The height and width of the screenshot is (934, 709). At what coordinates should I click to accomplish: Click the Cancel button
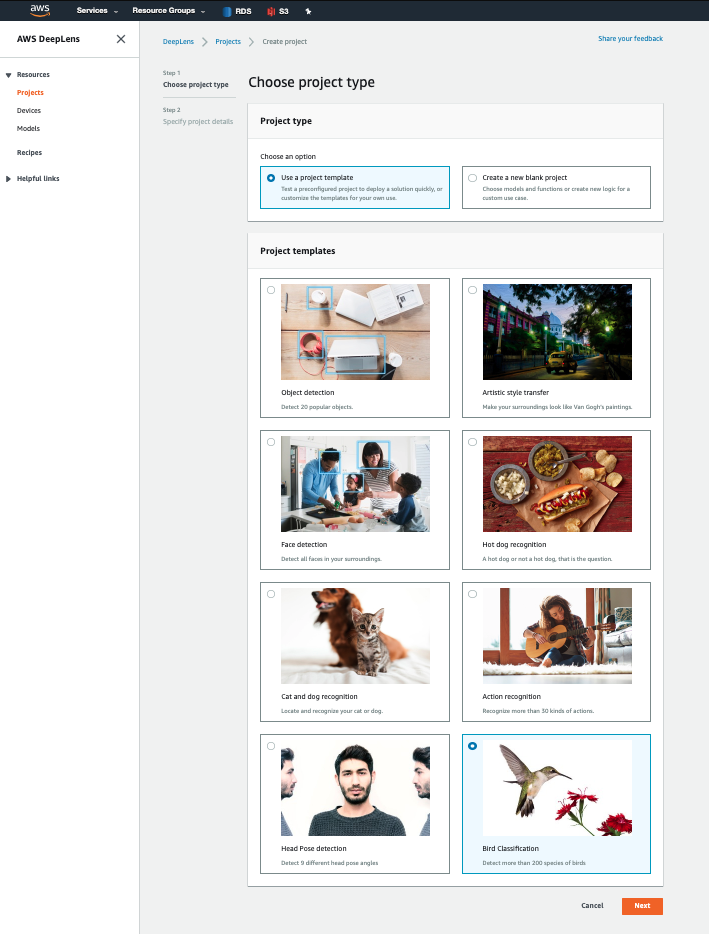tap(592, 906)
